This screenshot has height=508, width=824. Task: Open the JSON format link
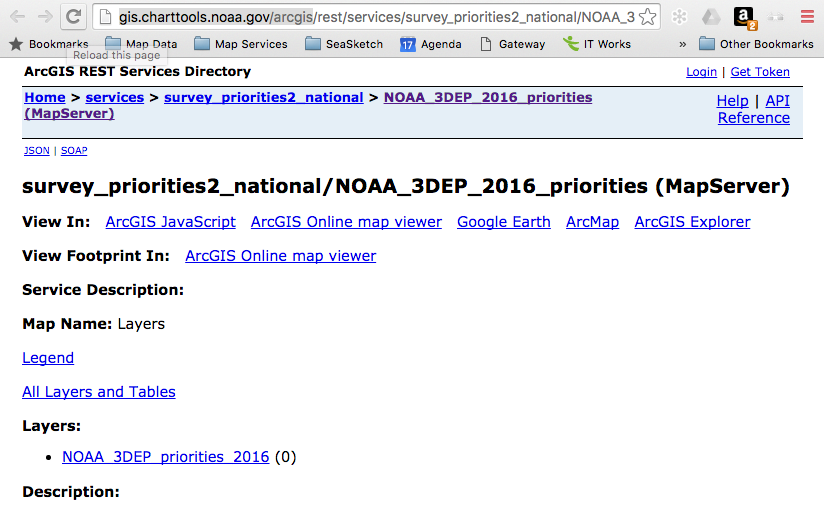point(36,151)
